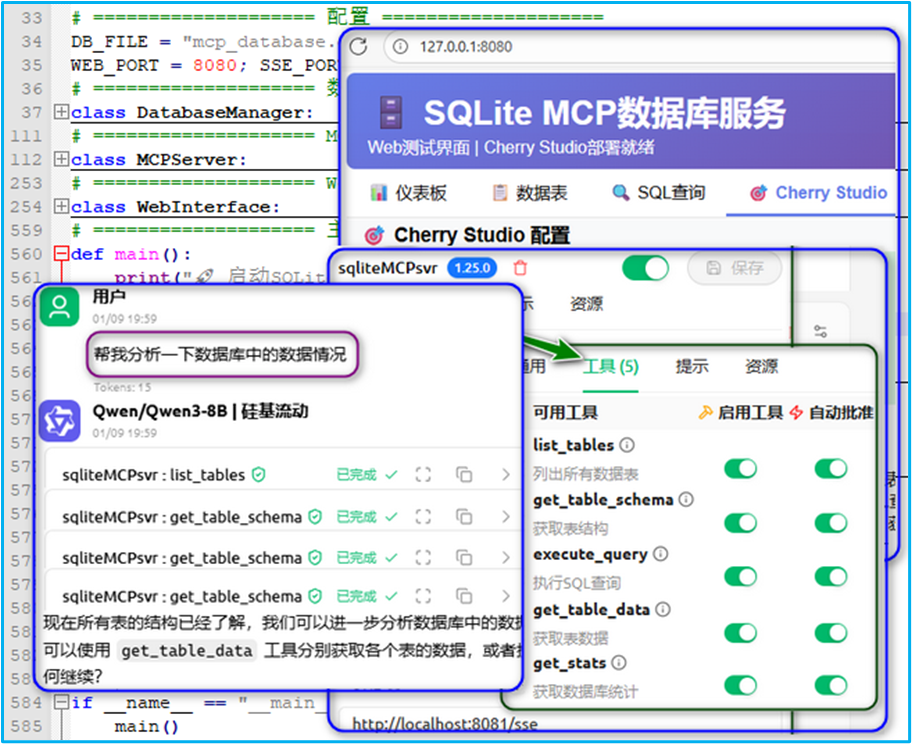This screenshot has height=744, width=912.
Task: Show info for the get_table_schema tool
Action: [686, 500]
